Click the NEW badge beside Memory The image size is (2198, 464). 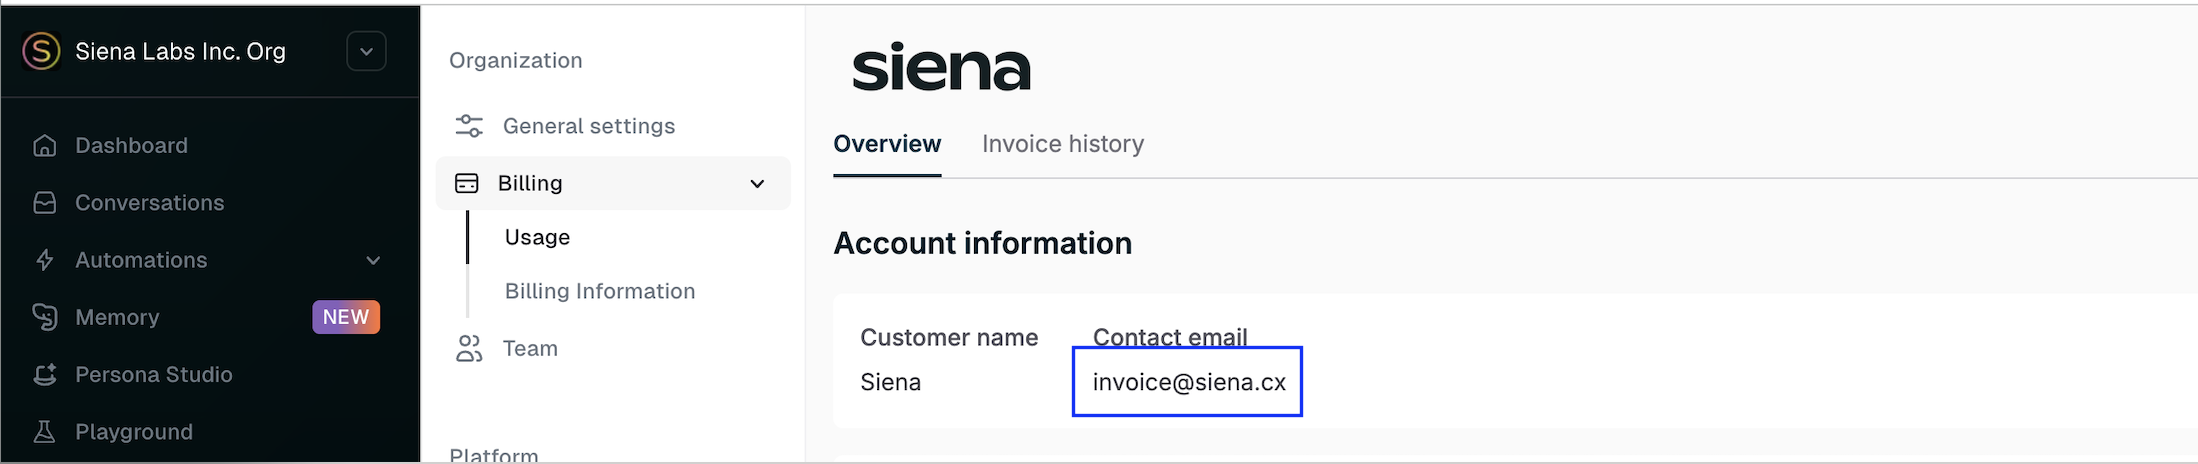coord(346,317)
